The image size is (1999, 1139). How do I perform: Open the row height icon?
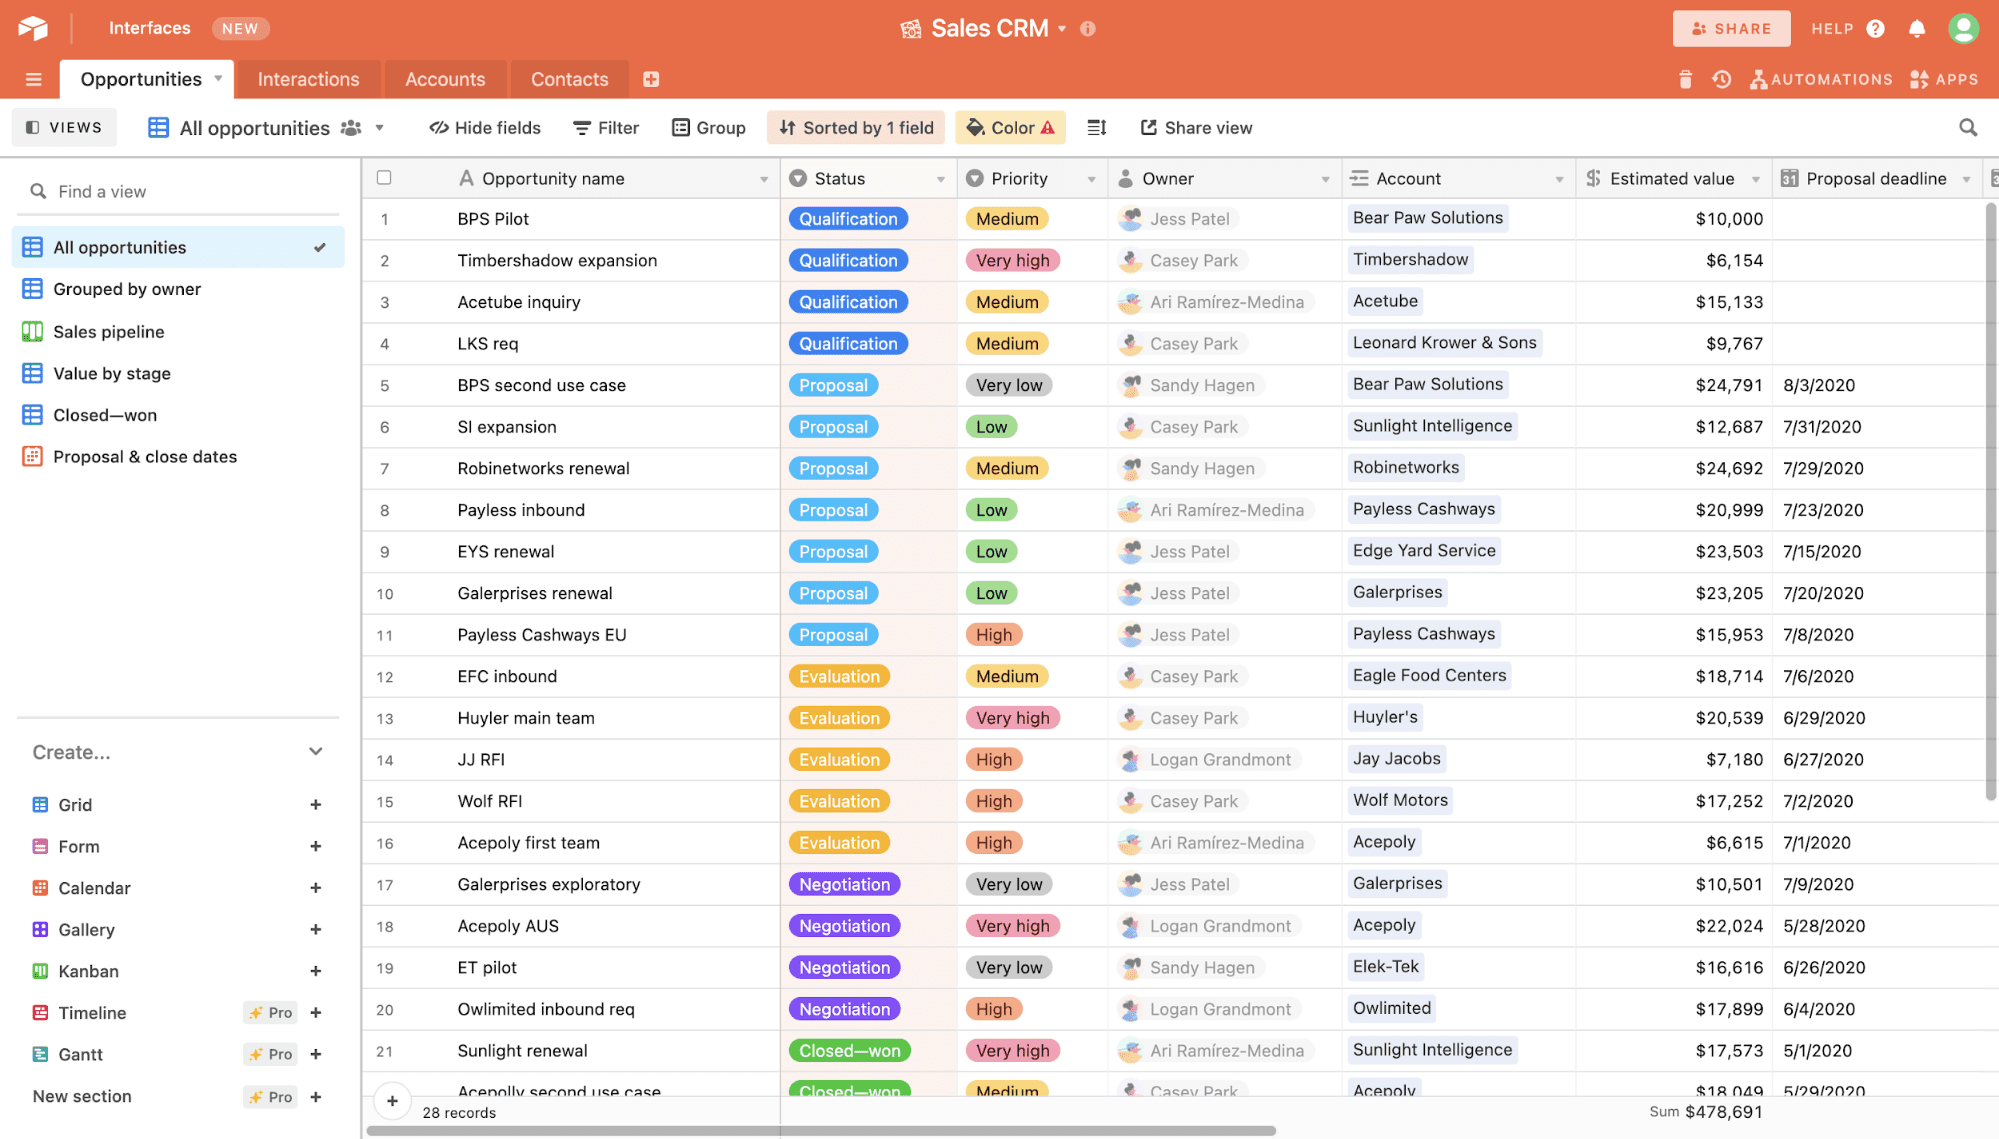coord(1097,127)
